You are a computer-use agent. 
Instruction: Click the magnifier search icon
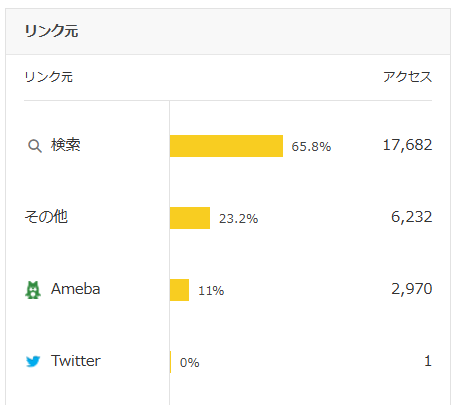35,146
